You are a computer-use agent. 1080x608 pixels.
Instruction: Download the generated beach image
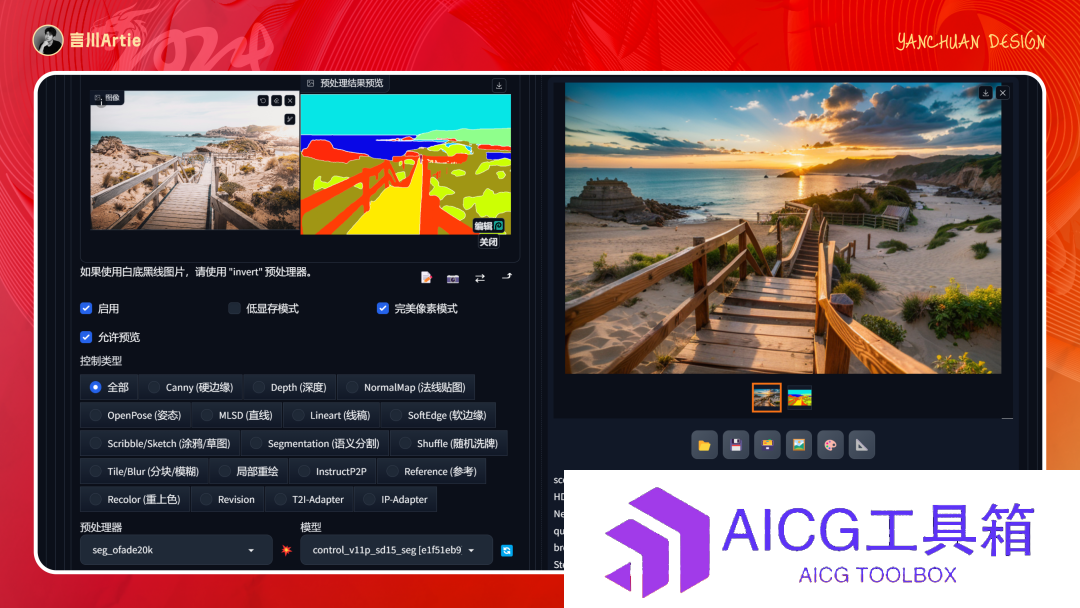point(986,93)
